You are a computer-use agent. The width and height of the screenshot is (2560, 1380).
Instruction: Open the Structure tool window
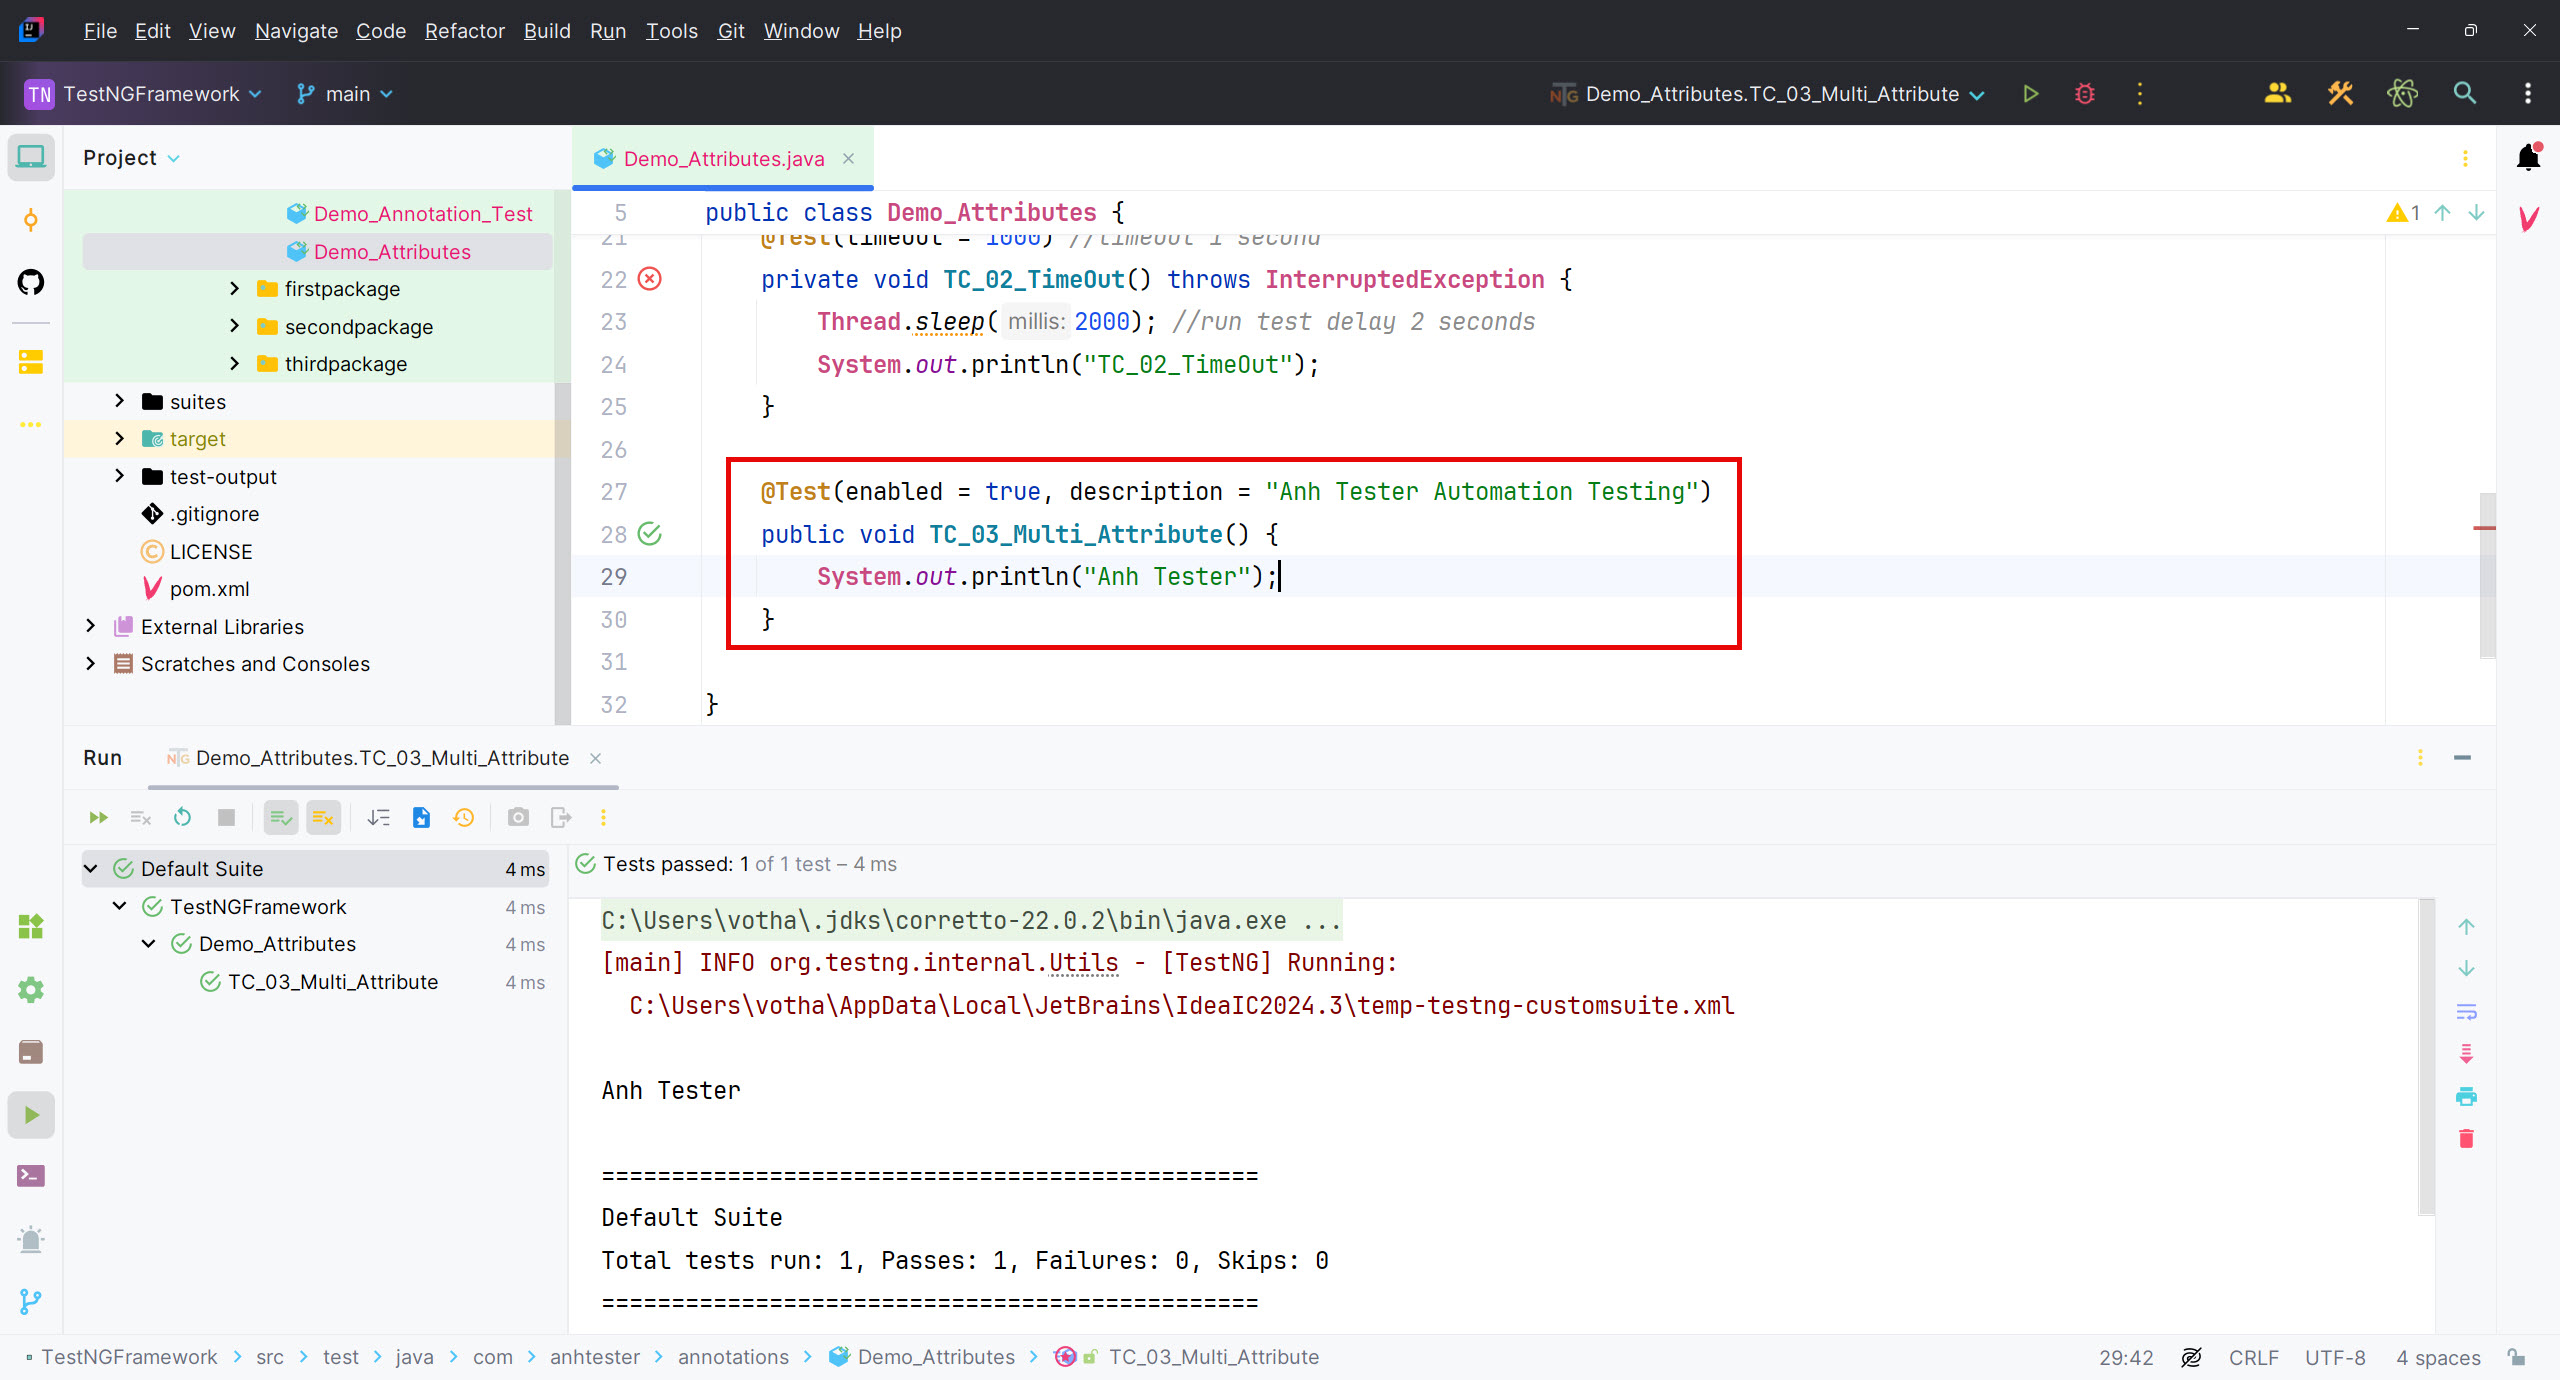pos(31,361)
